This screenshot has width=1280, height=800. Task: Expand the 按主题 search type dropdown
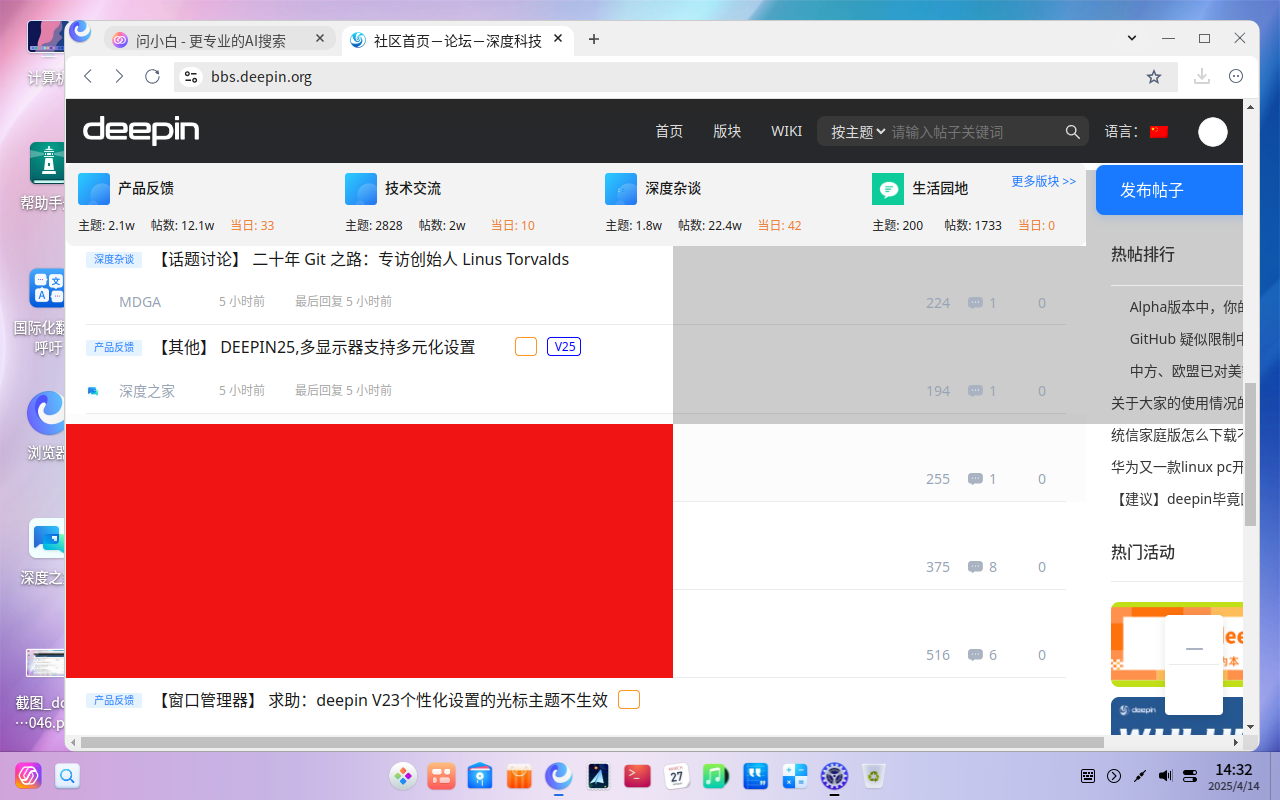click(858, 132)
